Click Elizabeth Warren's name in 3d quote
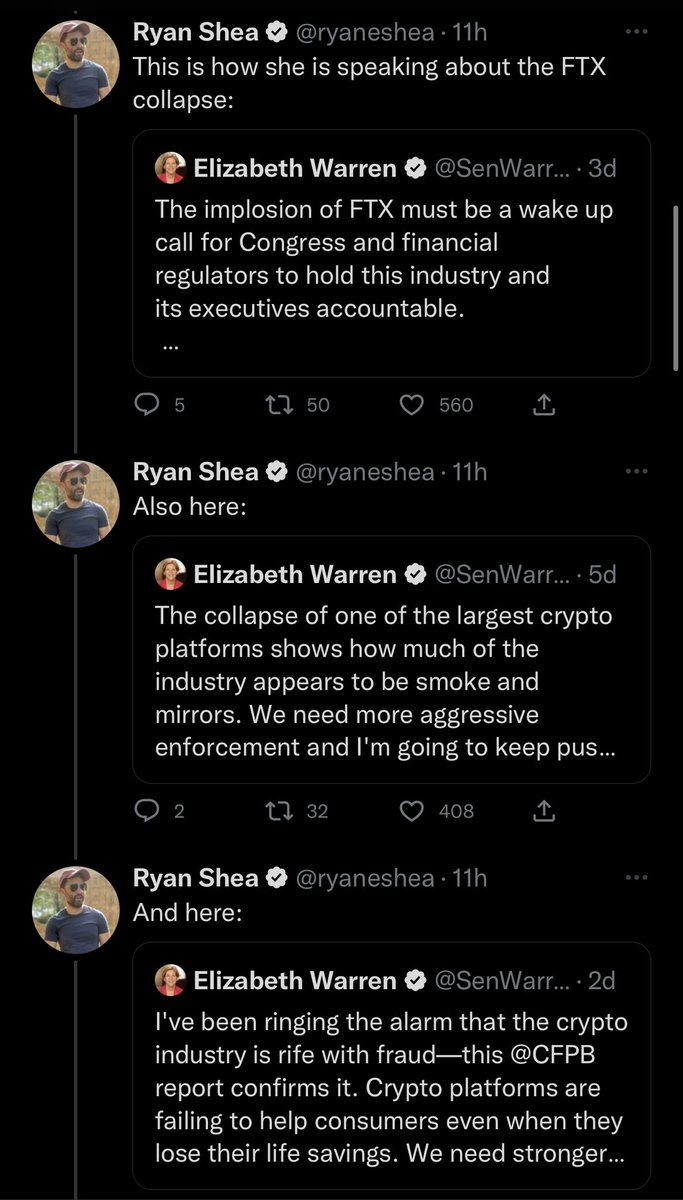683x1200 pixels. [295, 168]
